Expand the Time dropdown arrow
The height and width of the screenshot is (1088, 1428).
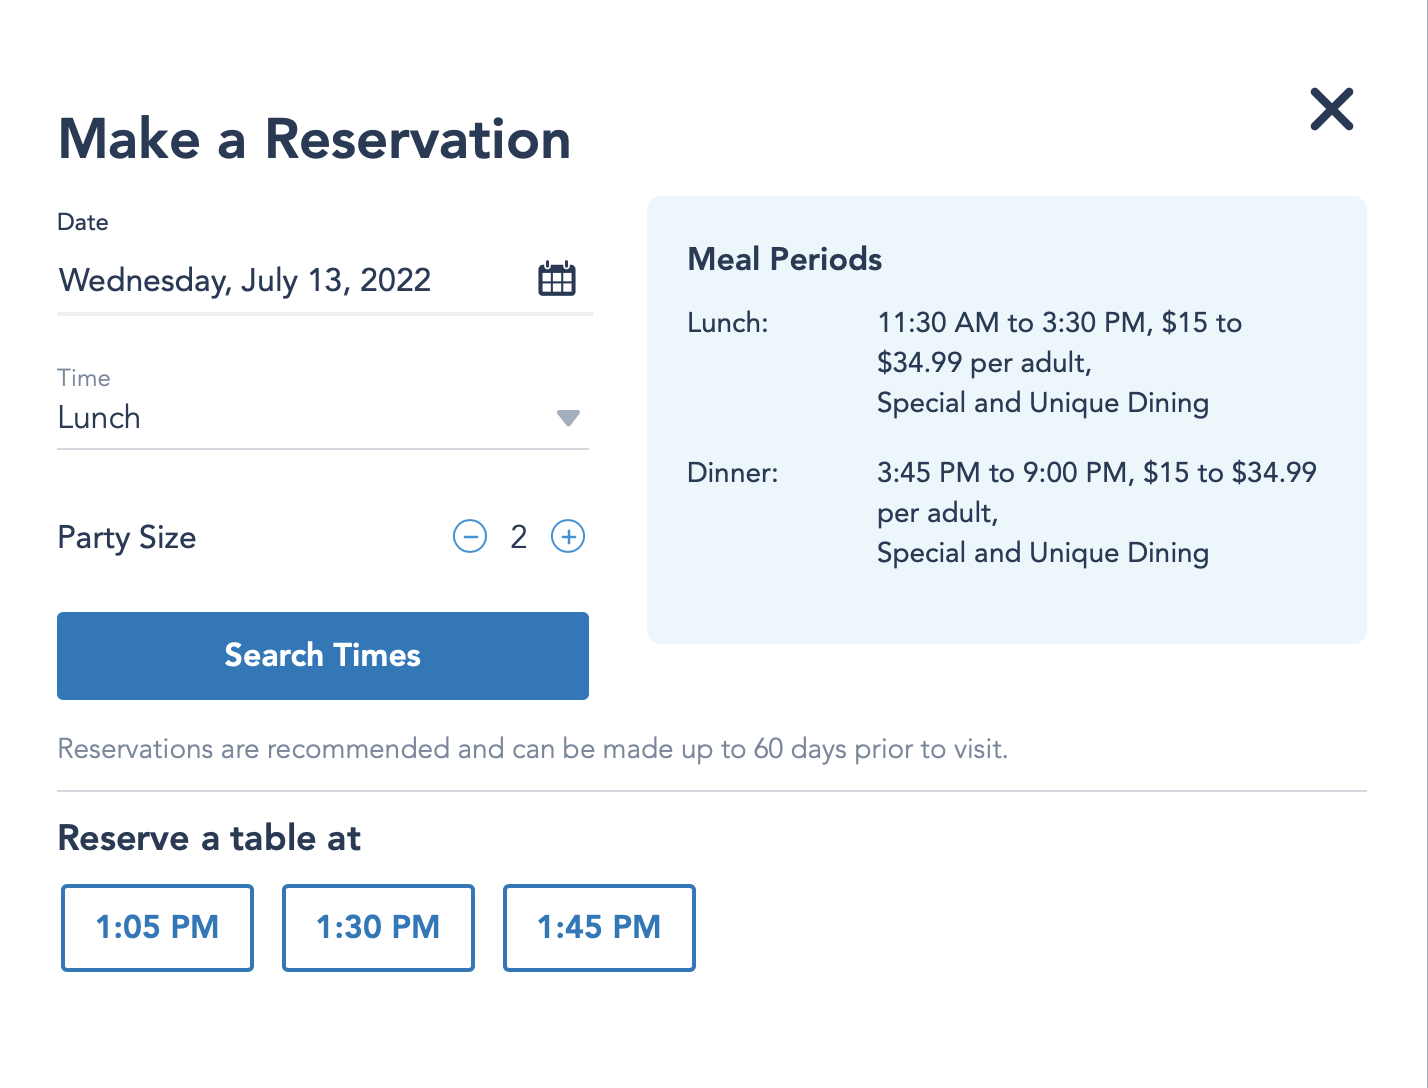point(568,418)
